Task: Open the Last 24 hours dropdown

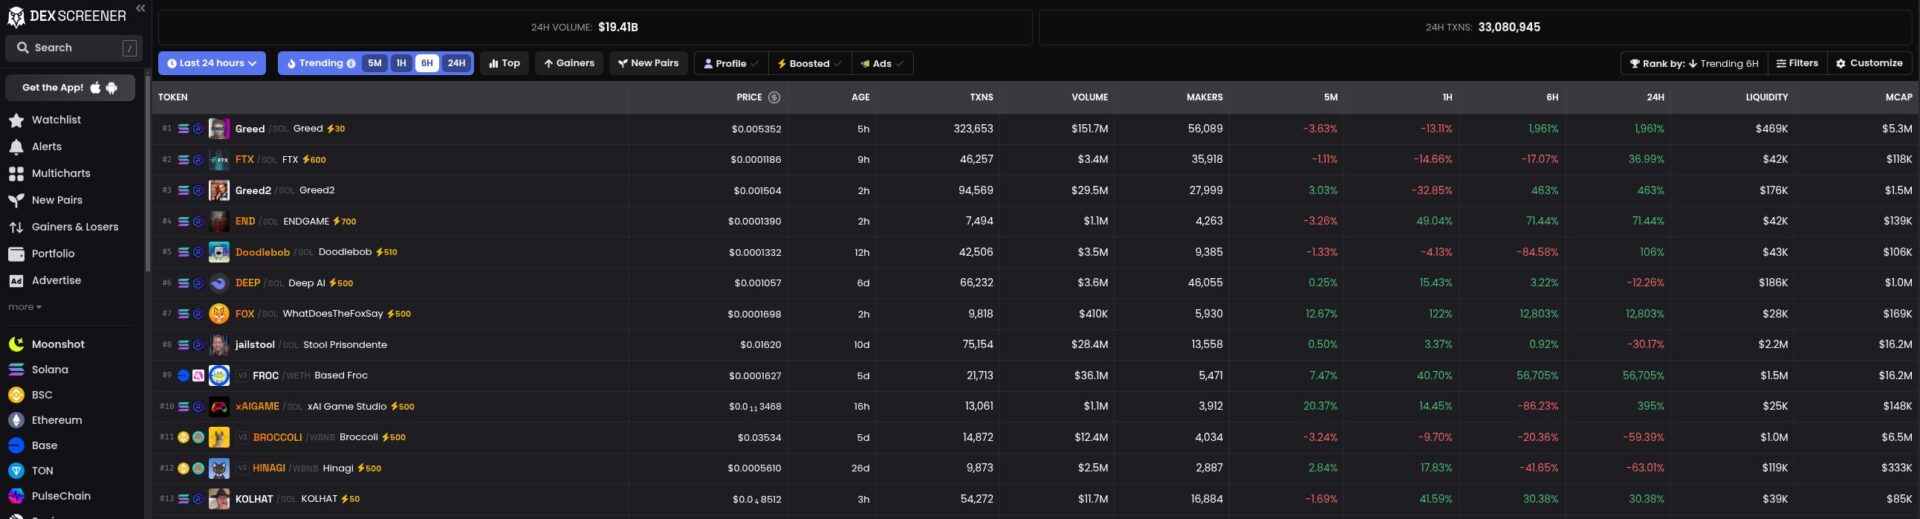Action: (x=212, y=63)
